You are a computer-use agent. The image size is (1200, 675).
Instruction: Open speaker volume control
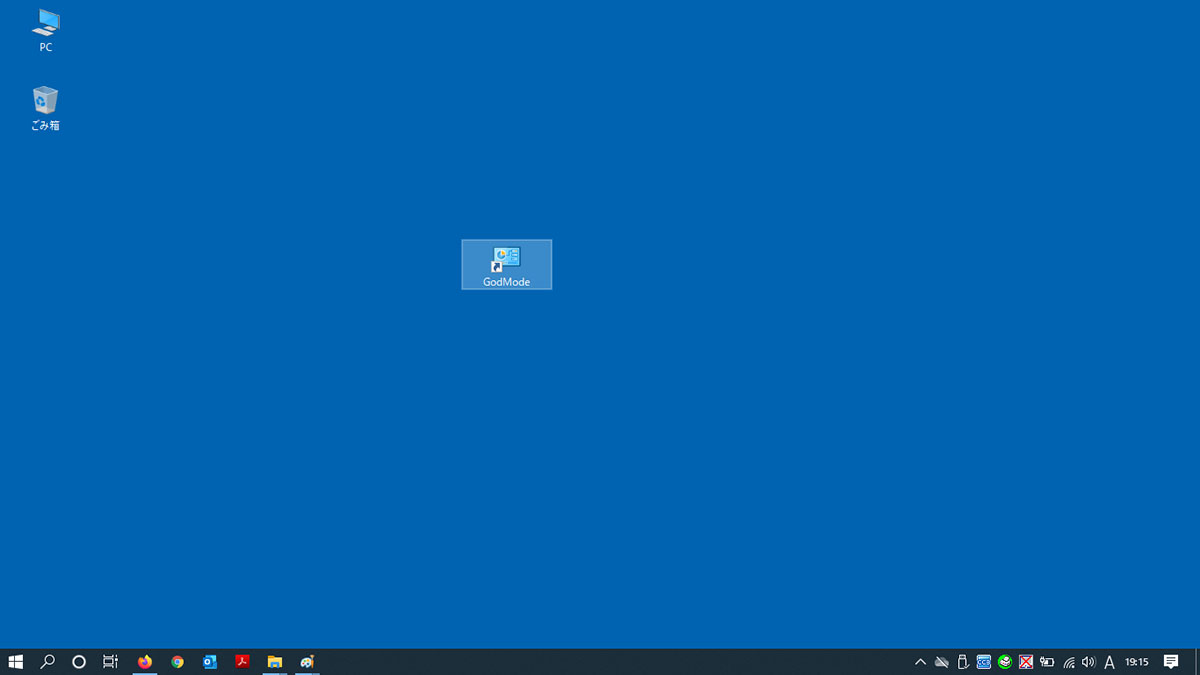click(1089, 662)
